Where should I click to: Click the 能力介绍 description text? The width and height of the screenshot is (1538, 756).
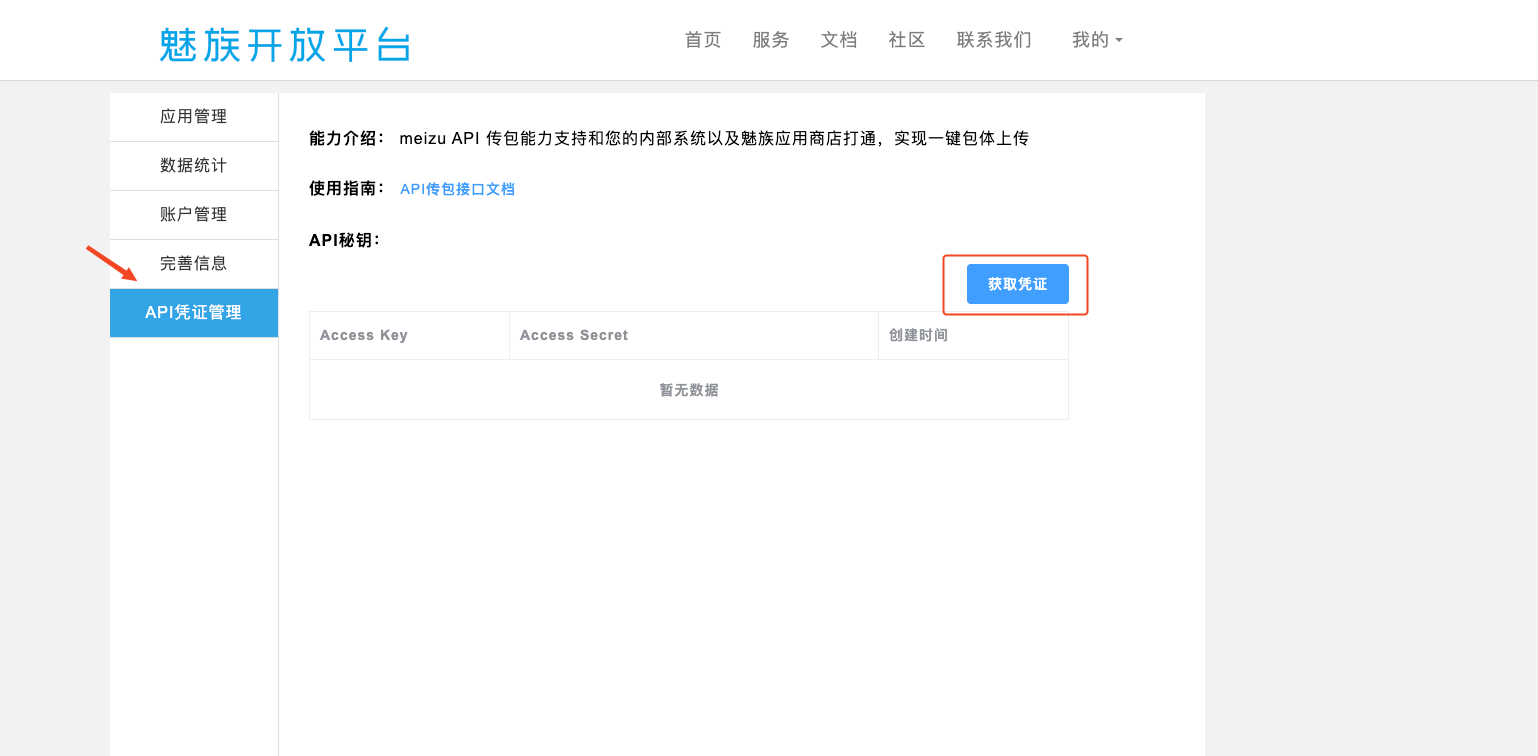click(x=713, y=139)
